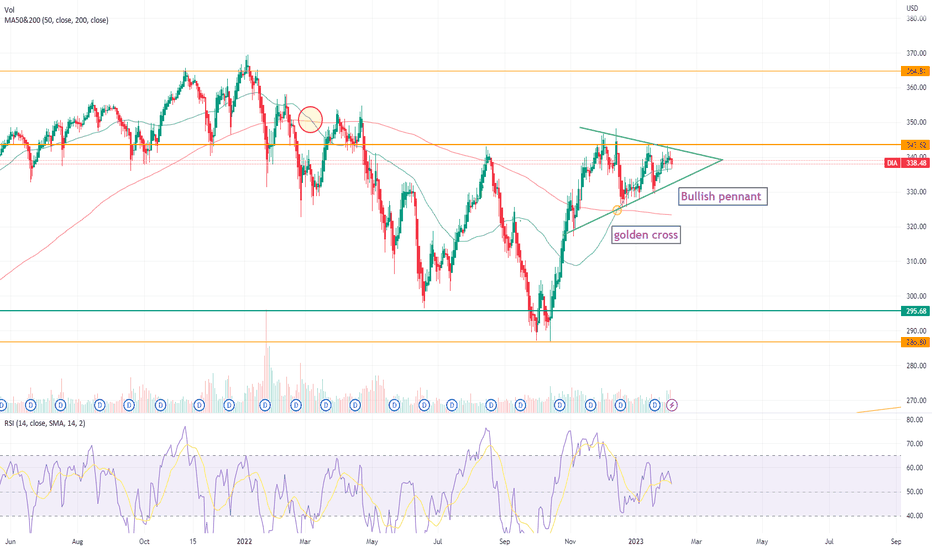Click the small orange circle at golden cross
This screenshot has height=550, width=932.
[x=617, y=210]
